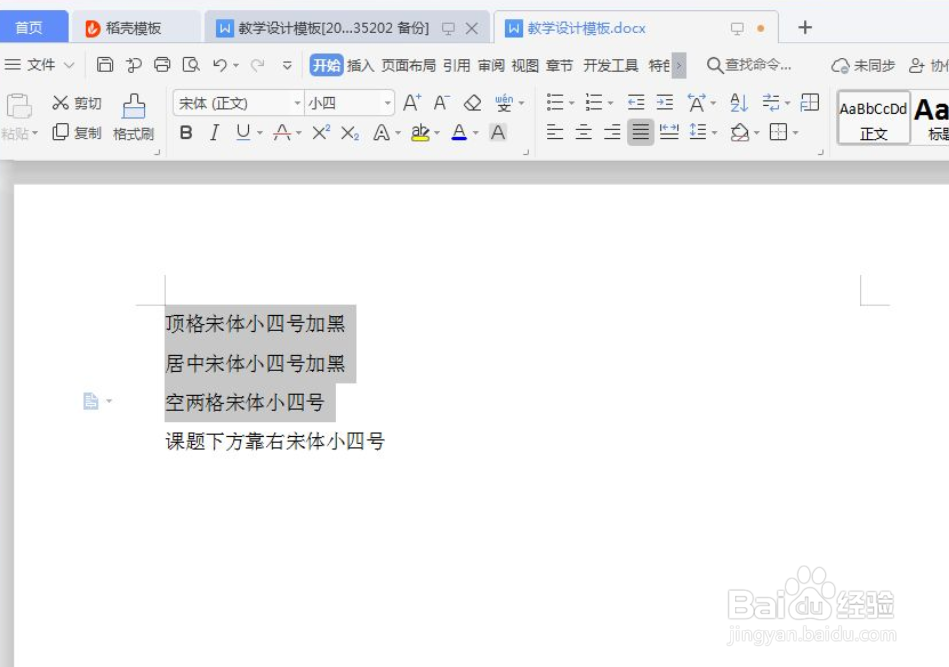Click the Clear Formatting eraser icon

click(x=472, y=103)
